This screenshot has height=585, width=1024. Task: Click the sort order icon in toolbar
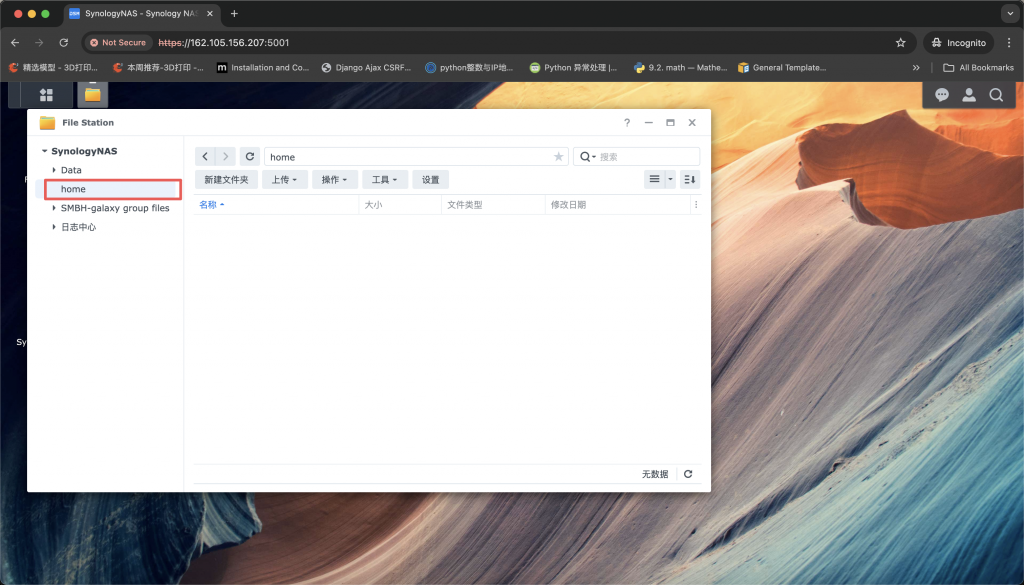(690, 179)
